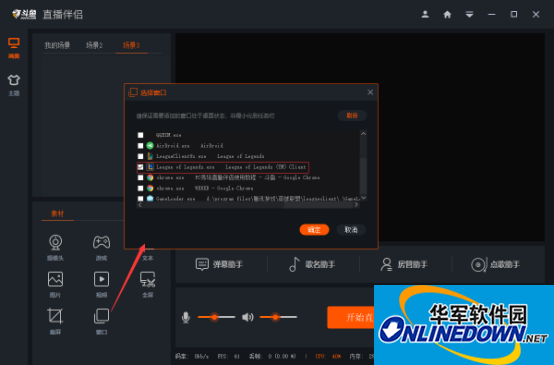Open the title bar dropdown menu icon

pos(469,14)
